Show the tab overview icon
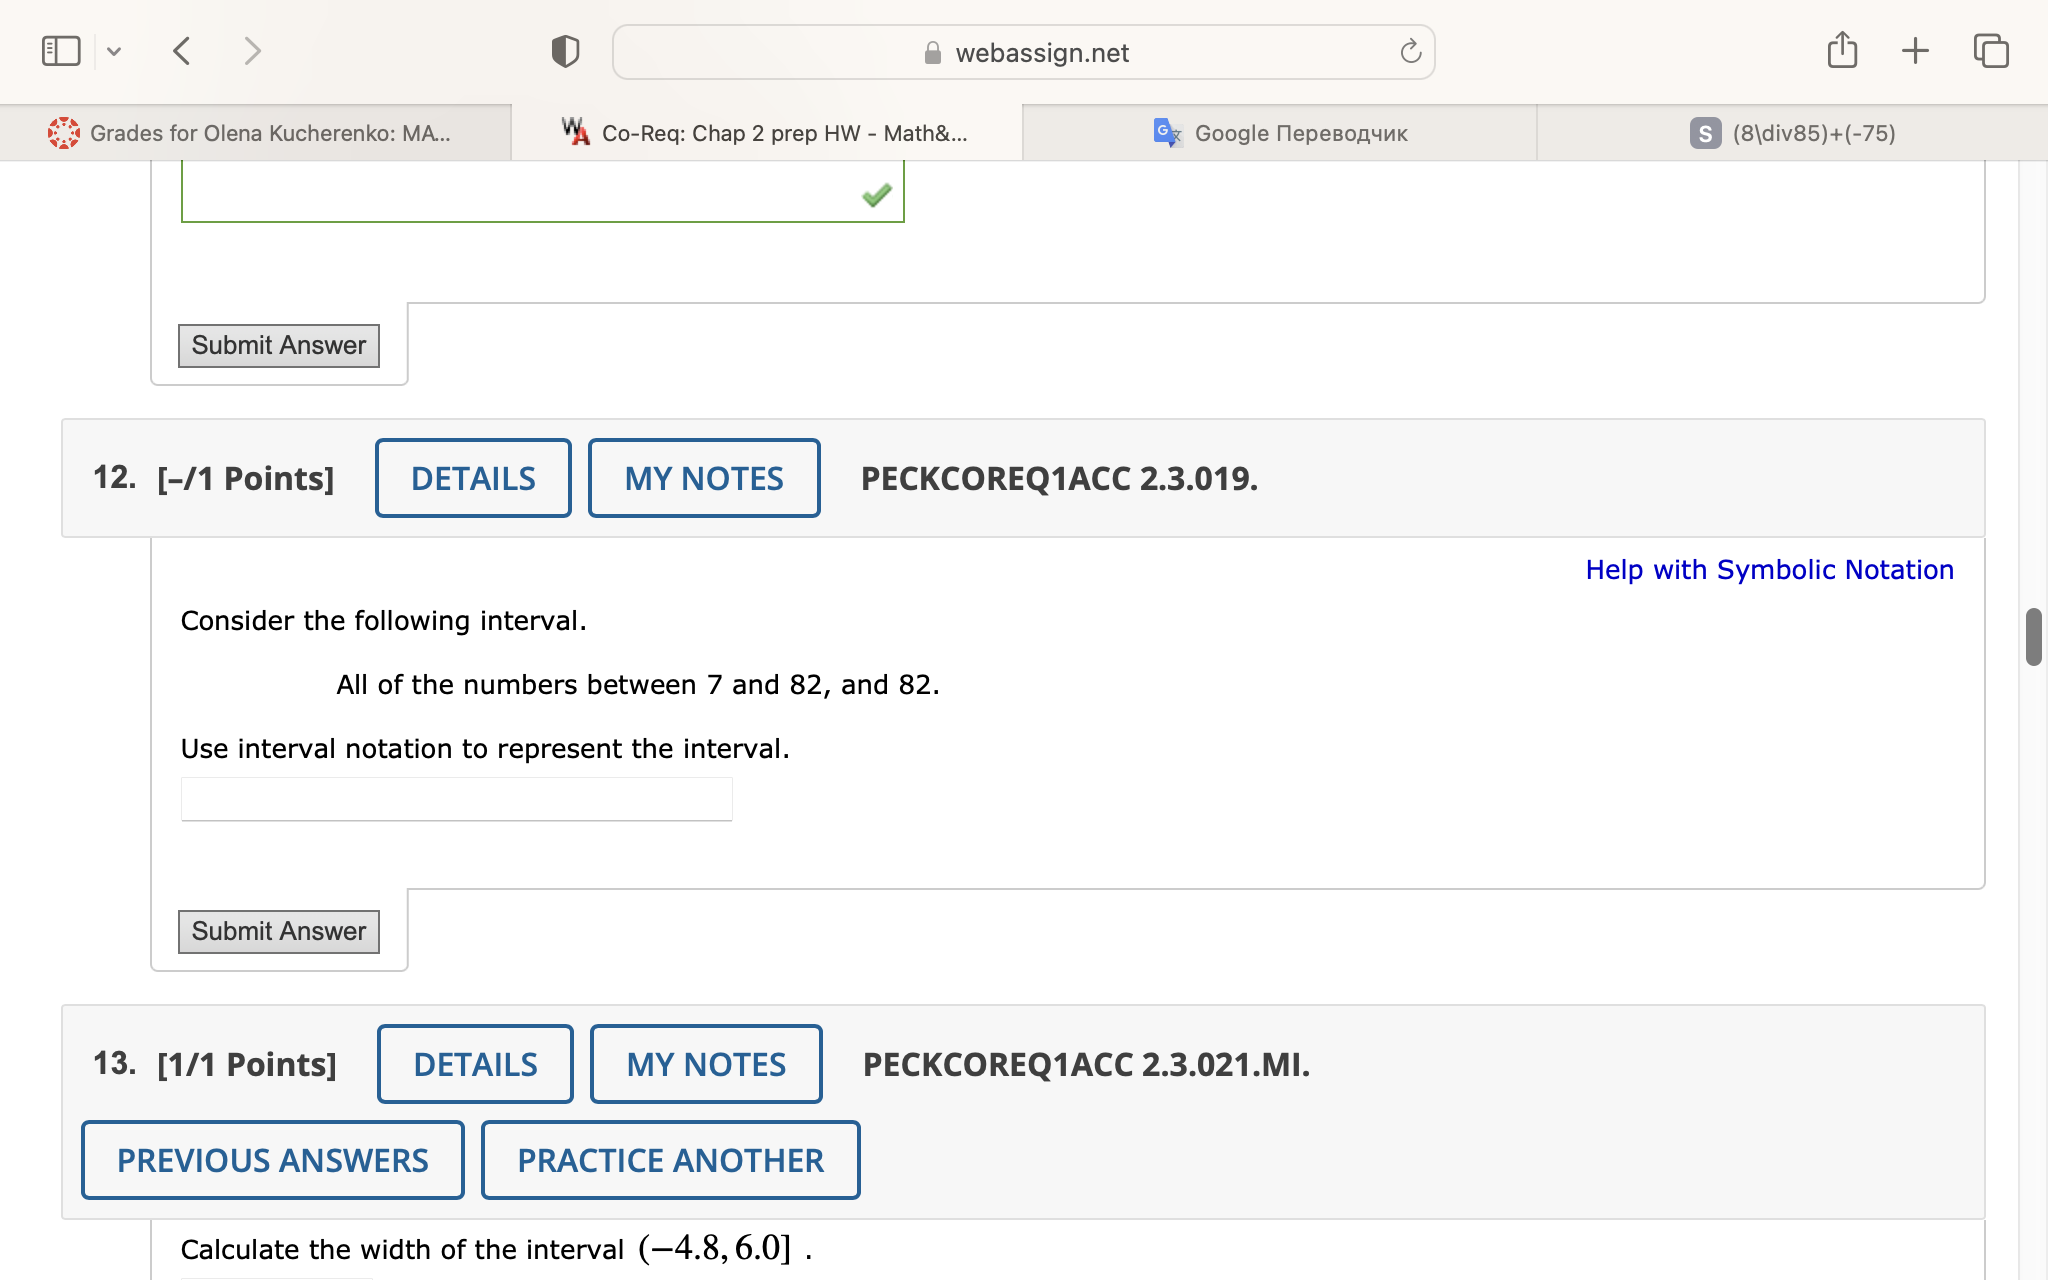2048x1280 pixels. [x=1991, y=51]
